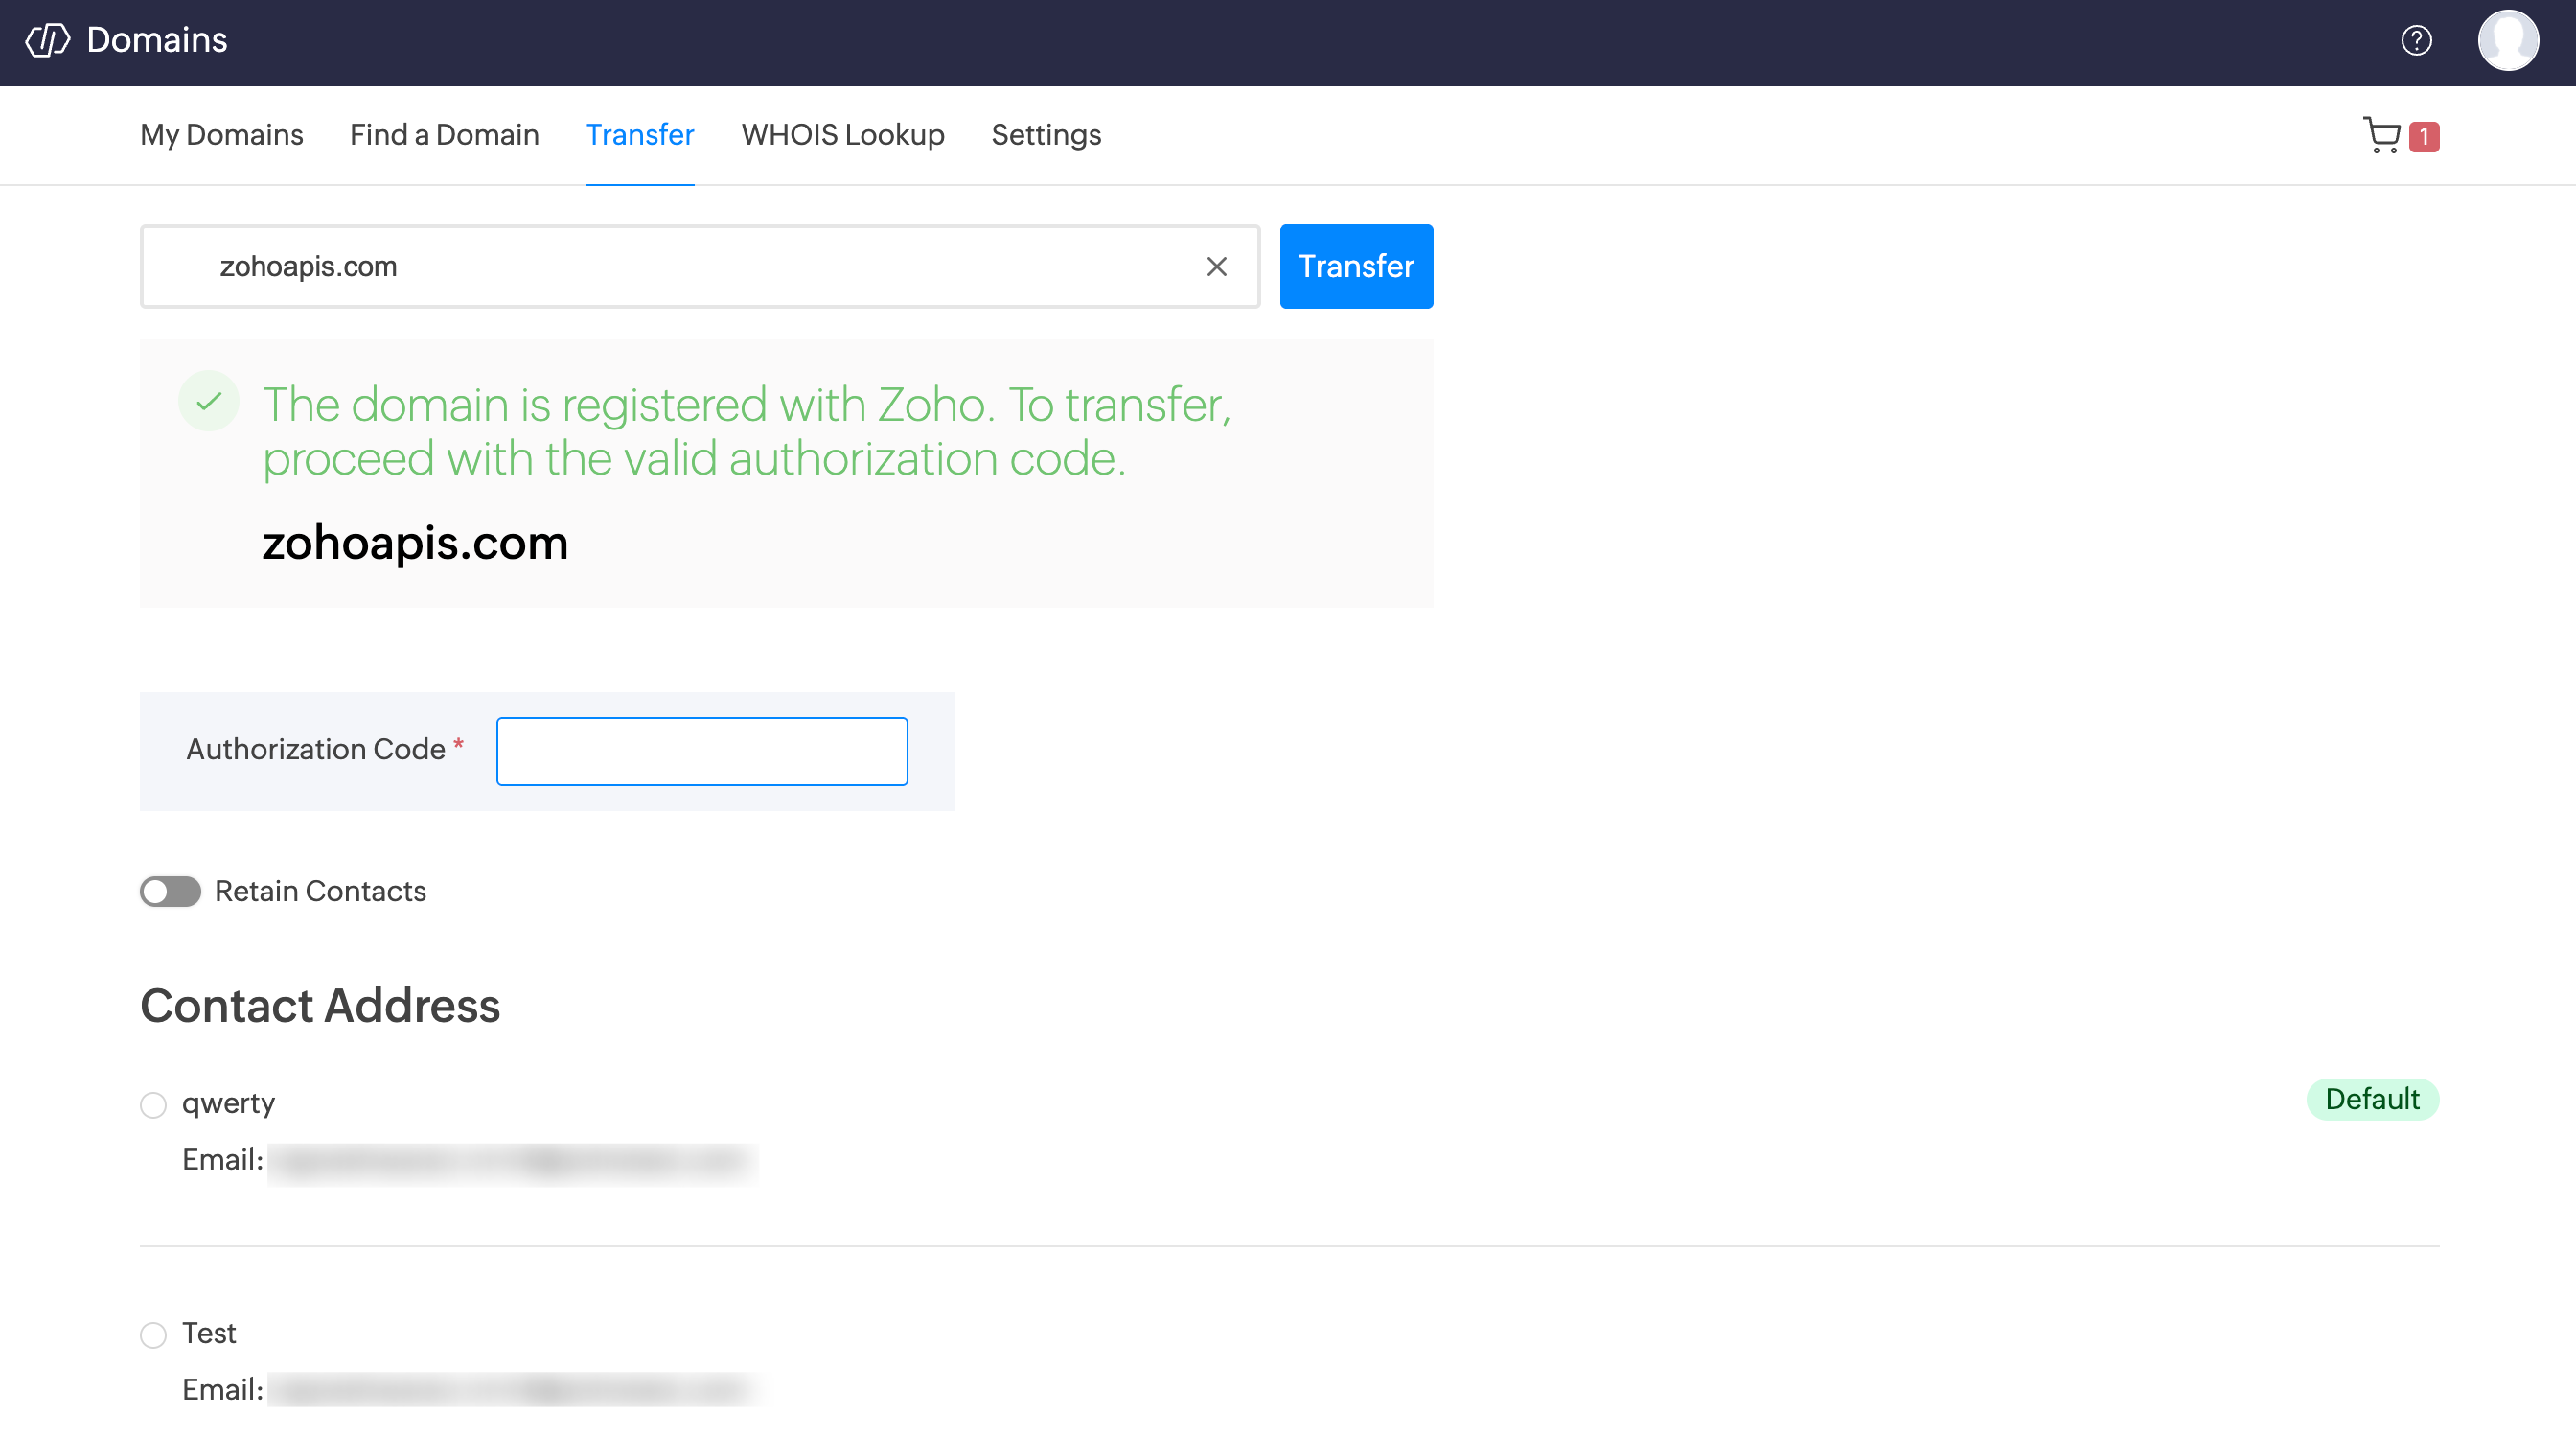This screenshot has height=1438, width=2576.
Task: Open the shopping cart icon
Action: coord(2381,135)
